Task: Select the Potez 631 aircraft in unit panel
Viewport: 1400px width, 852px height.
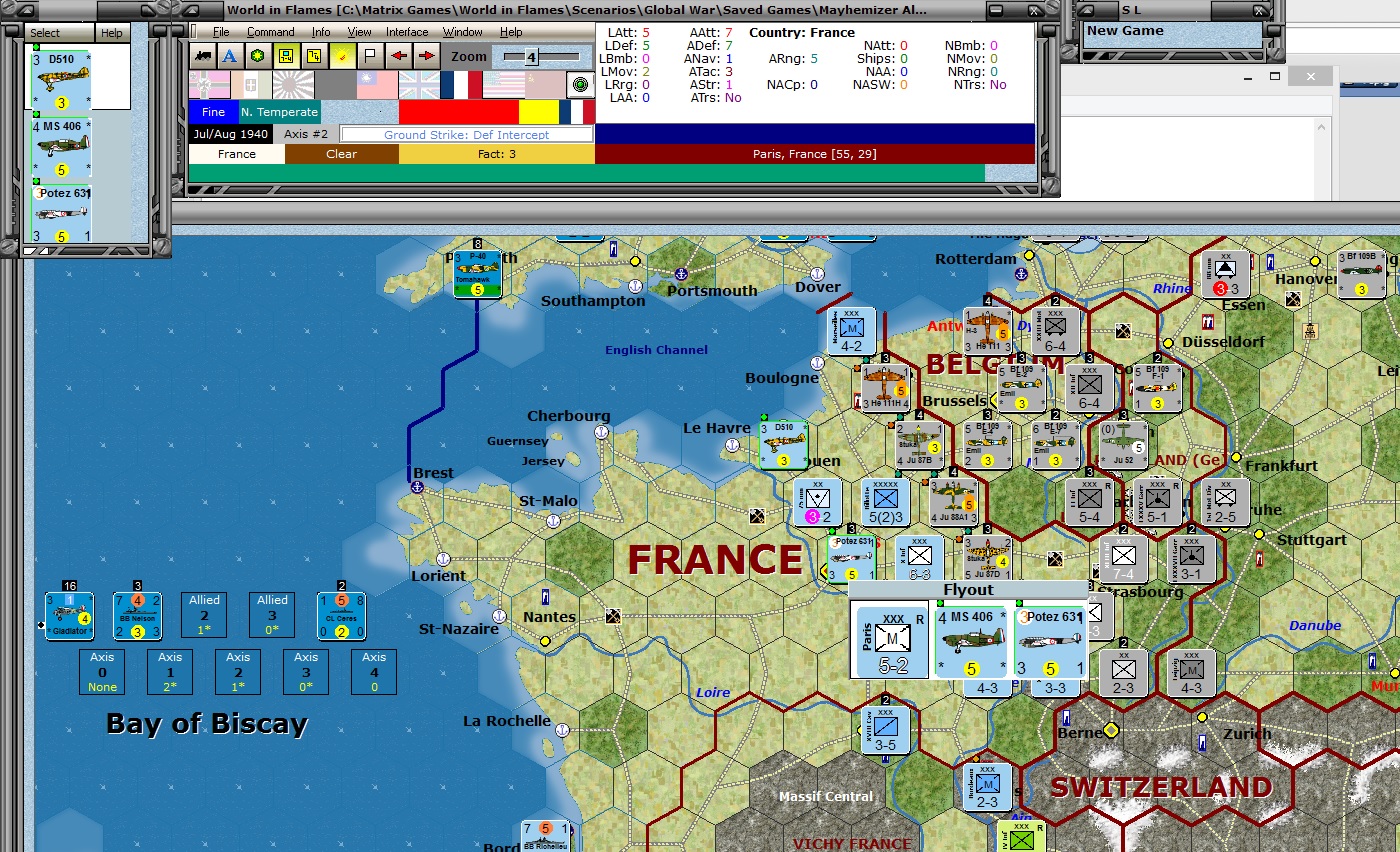Action: pyautogui.click(x=61, y=214)
